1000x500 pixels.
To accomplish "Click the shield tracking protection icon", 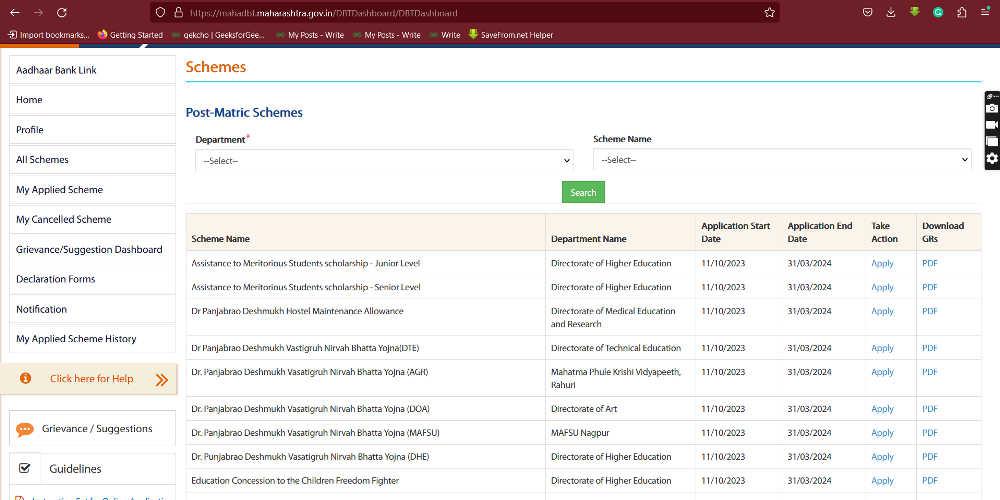I will [161, 12].
